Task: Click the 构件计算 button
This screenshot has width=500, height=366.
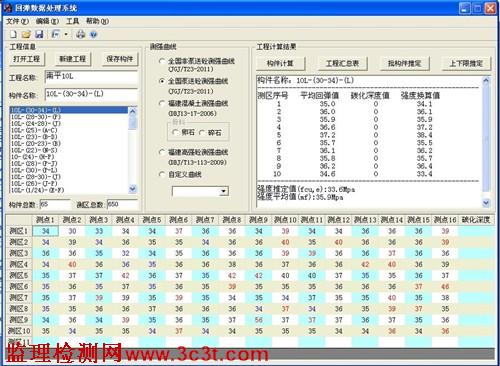Action: pyautogui.click(x=280, y=63)
